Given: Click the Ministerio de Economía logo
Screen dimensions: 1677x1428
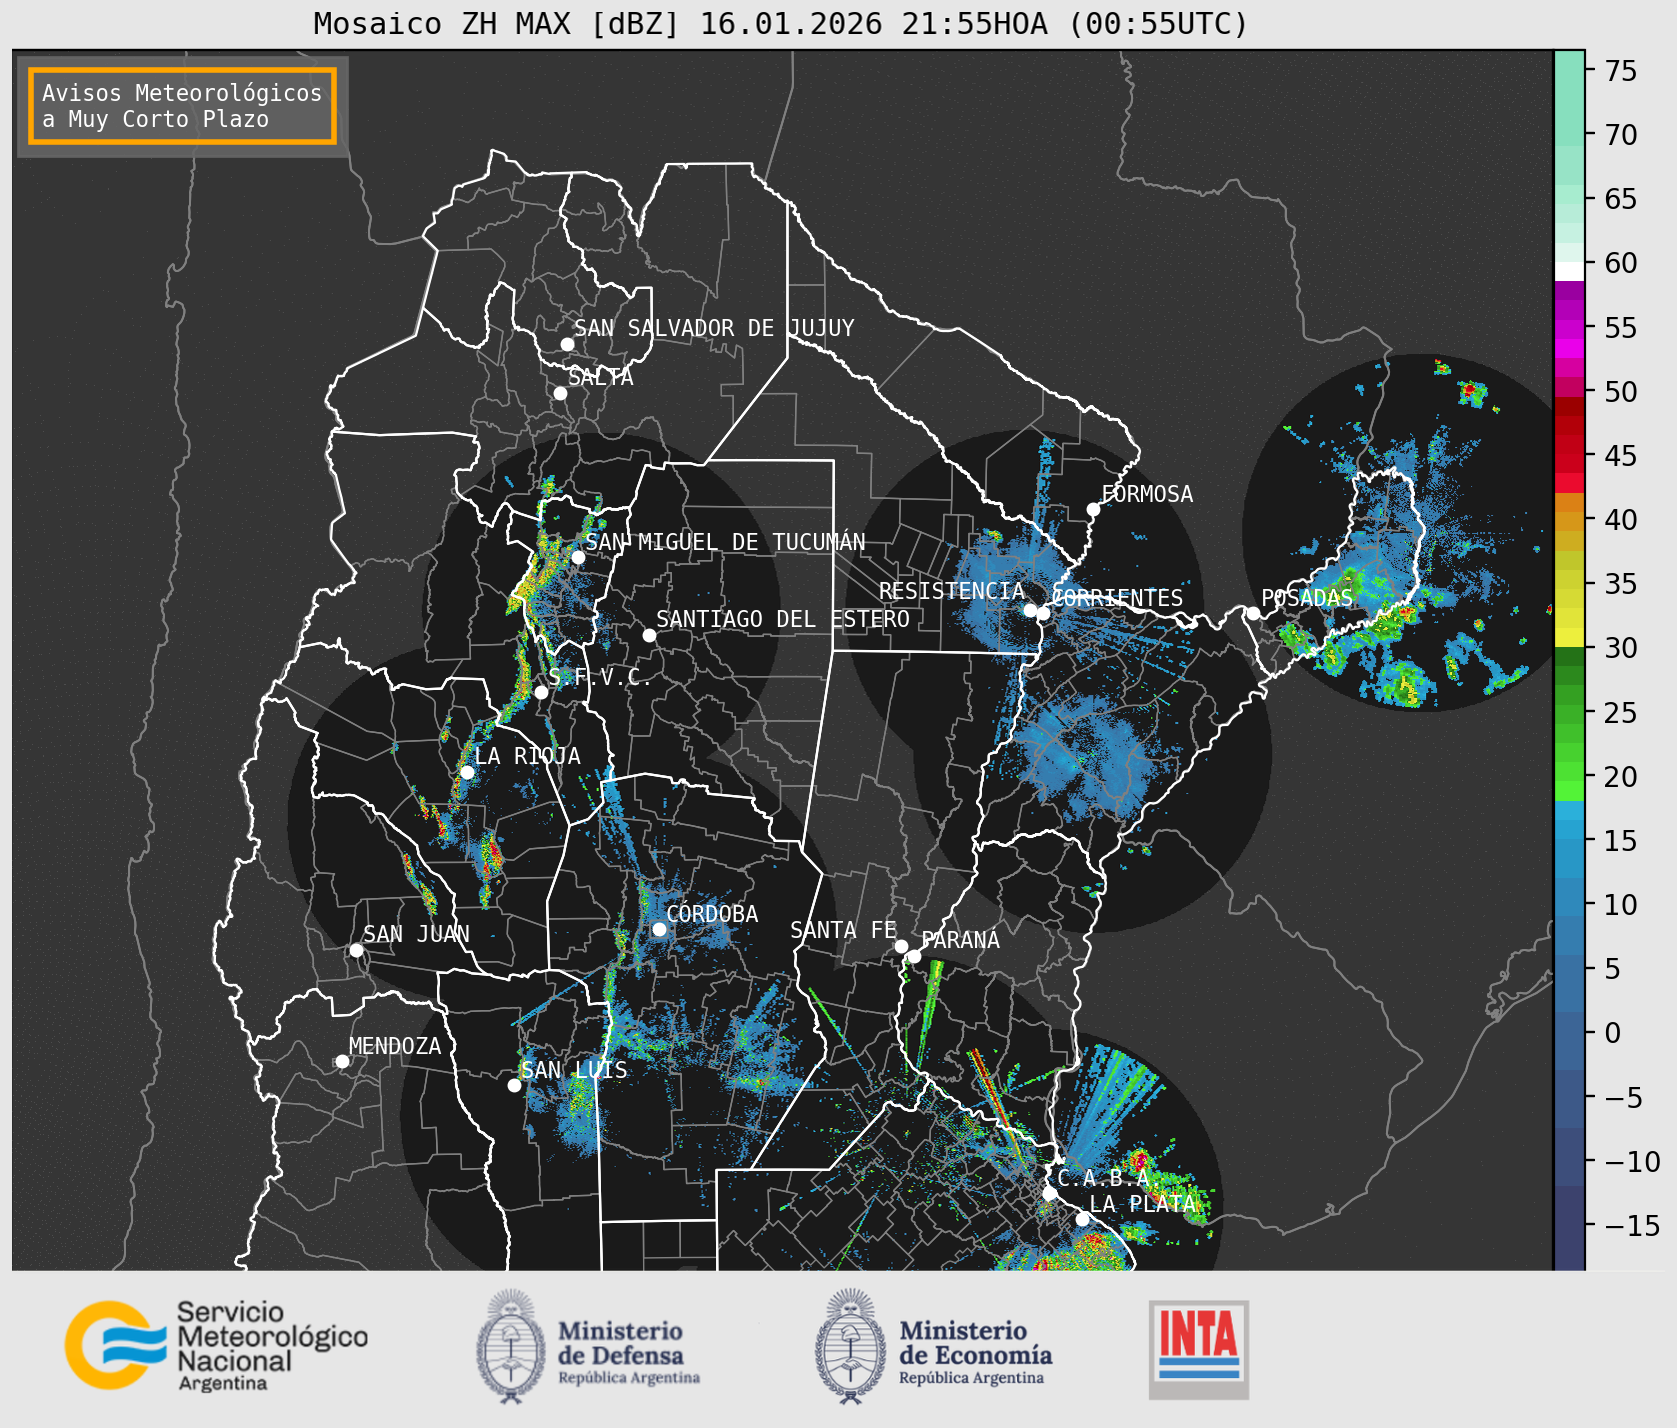Looking at the screenshot, I should point(934,1347).
